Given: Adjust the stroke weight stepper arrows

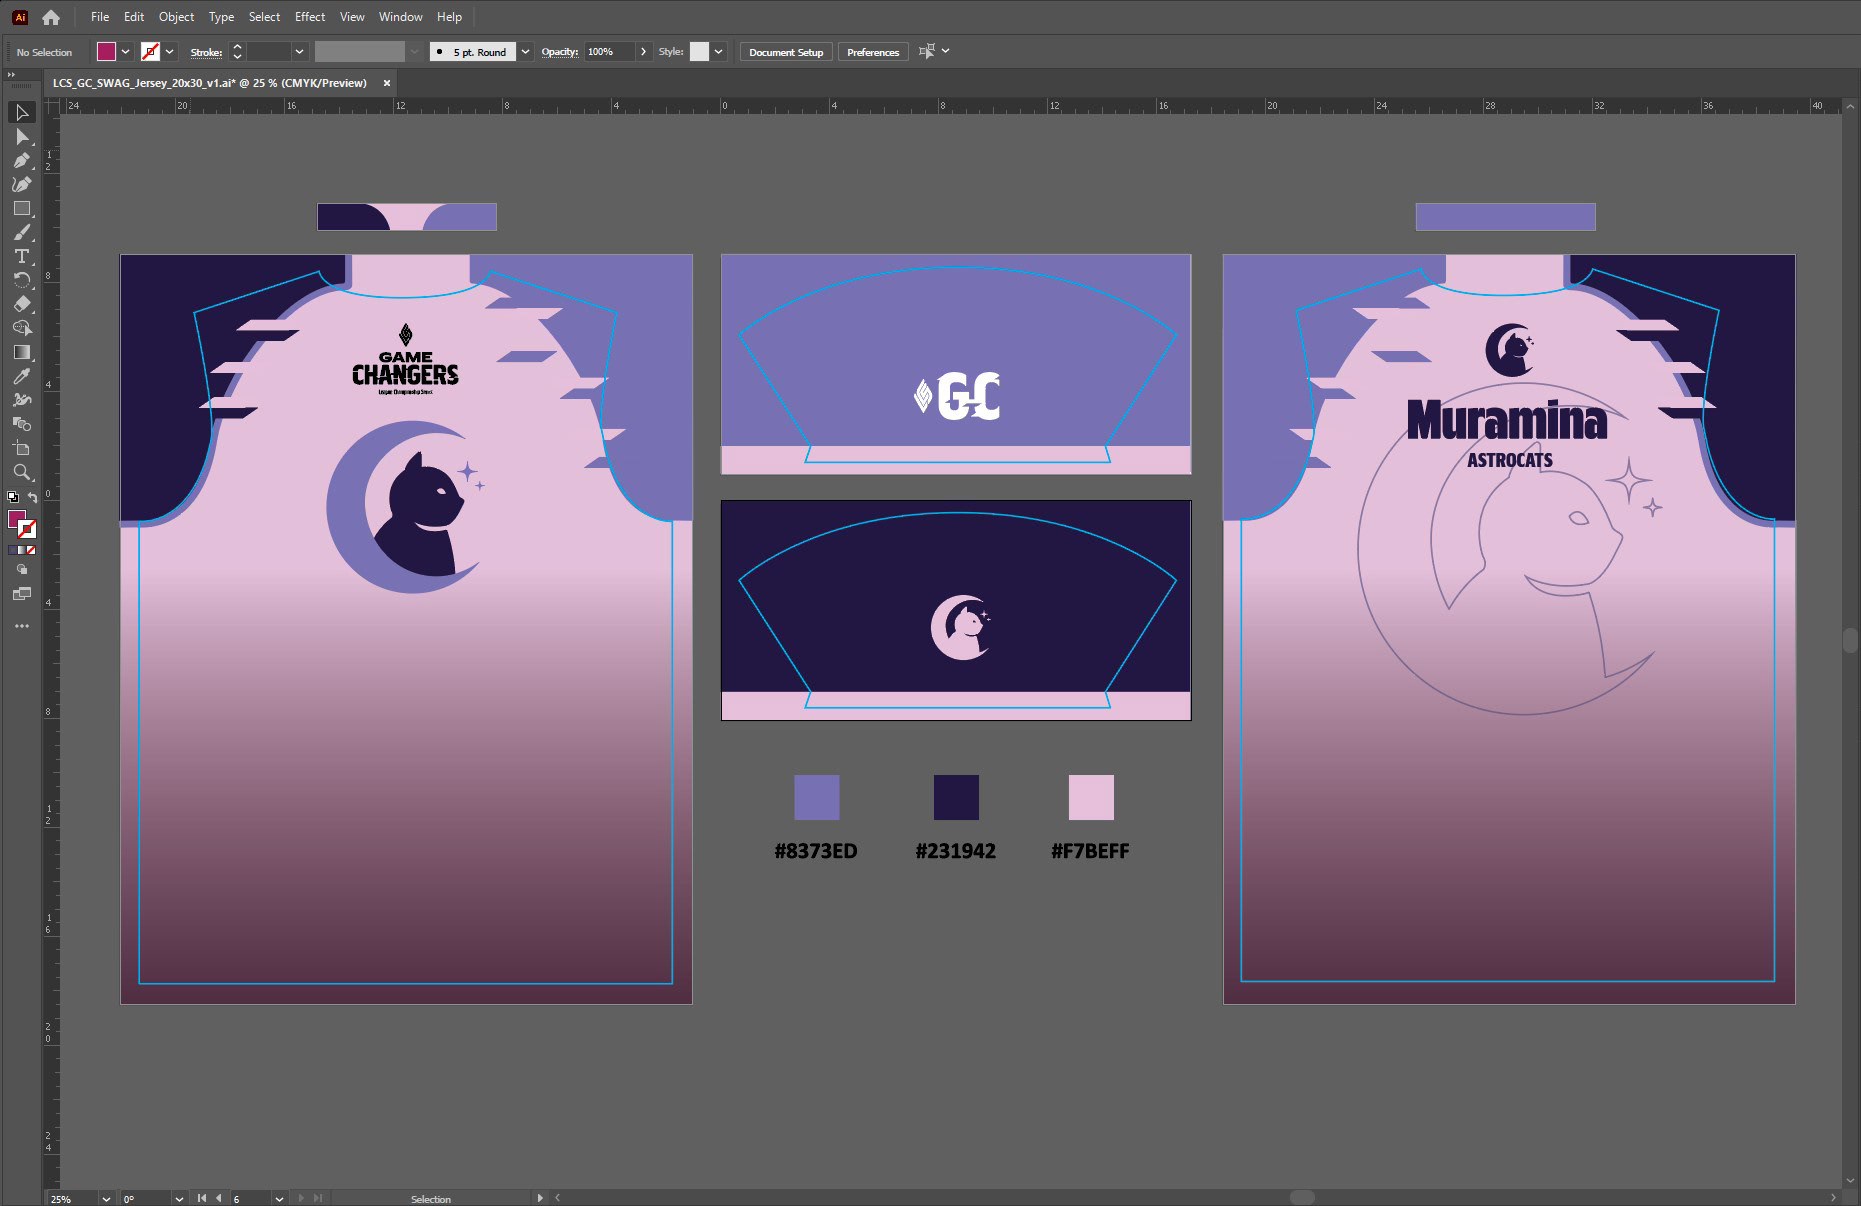Looking at the screenshot, I should coord(237,51).
